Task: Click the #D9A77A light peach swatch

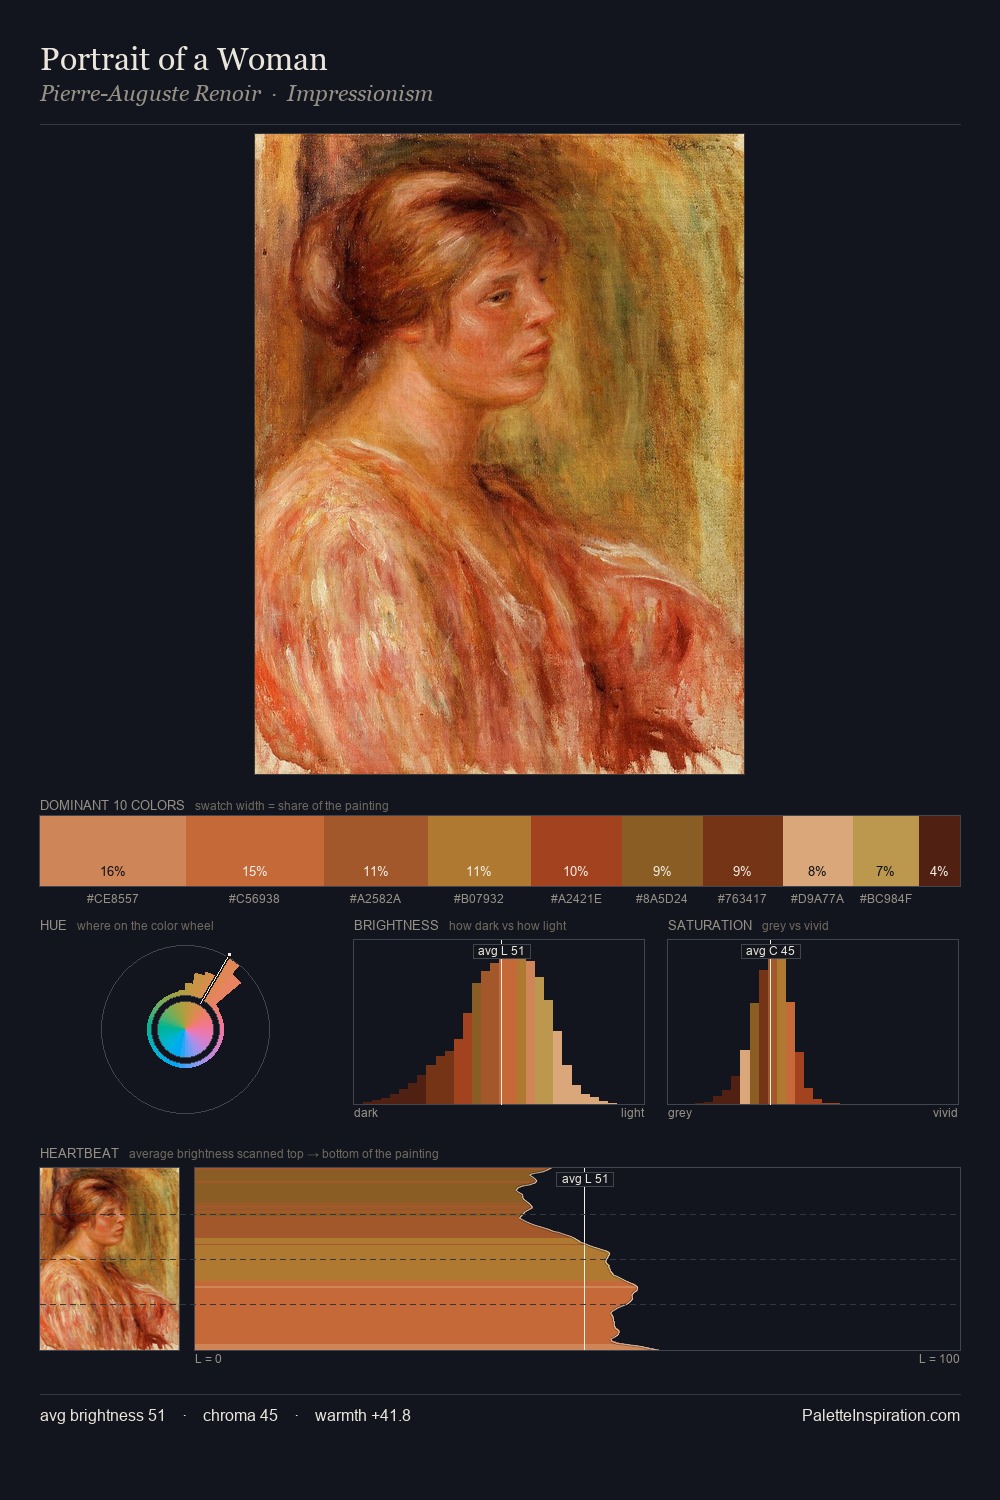Action: coord(817,851)
